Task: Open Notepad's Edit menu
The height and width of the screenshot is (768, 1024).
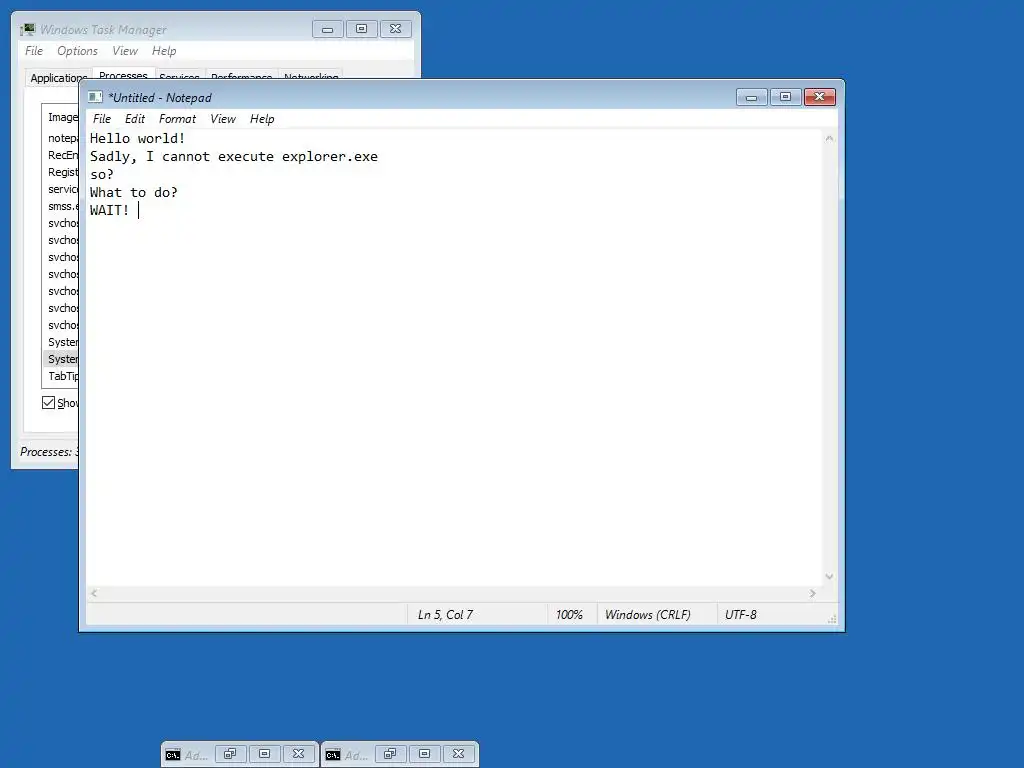Action: [135, 119]
